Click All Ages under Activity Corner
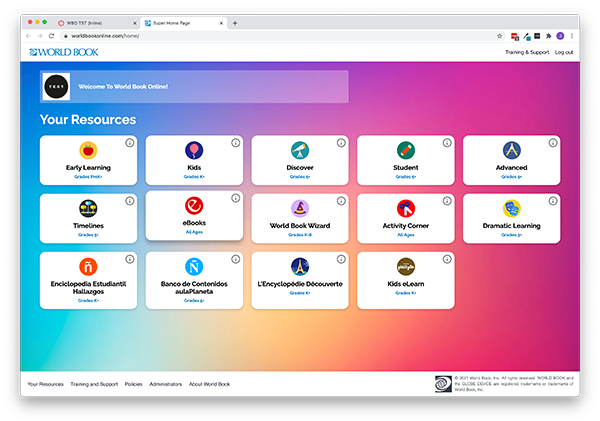The width and height of the screenshot is (600, 421). click(406, 235)
